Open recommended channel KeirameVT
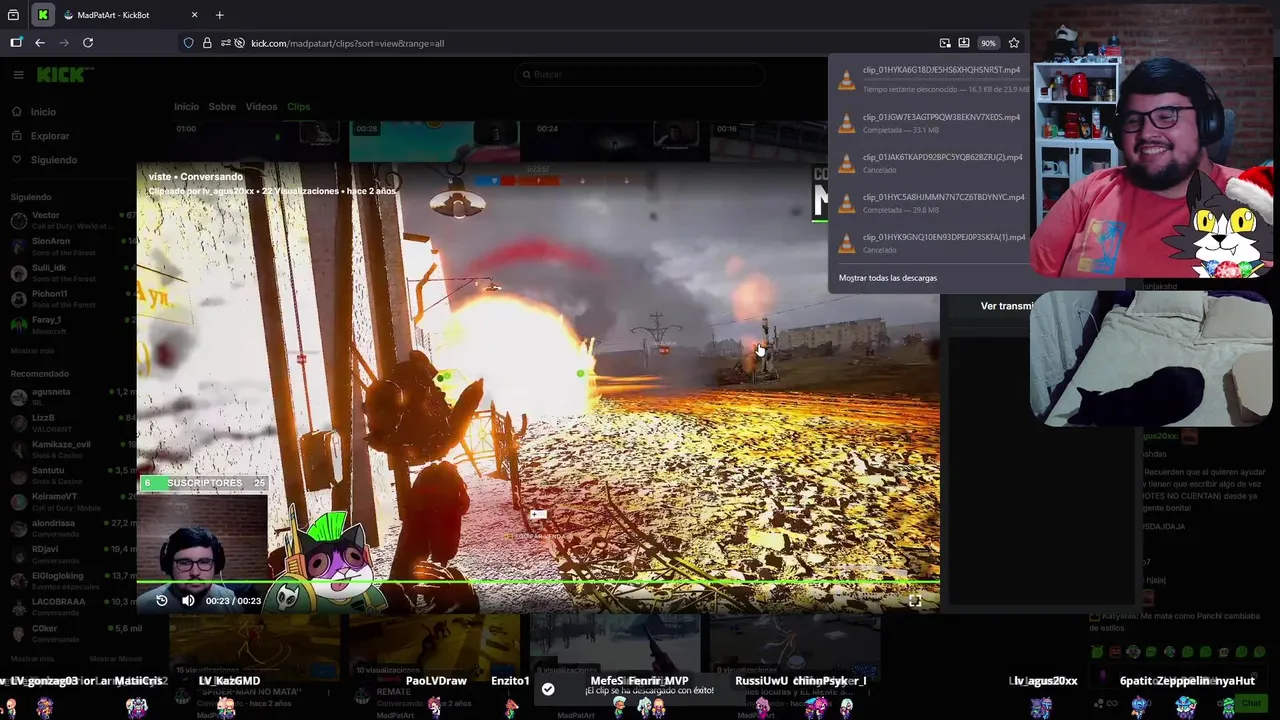This screenshot has width=1280, height=720. tap(72, 502)
